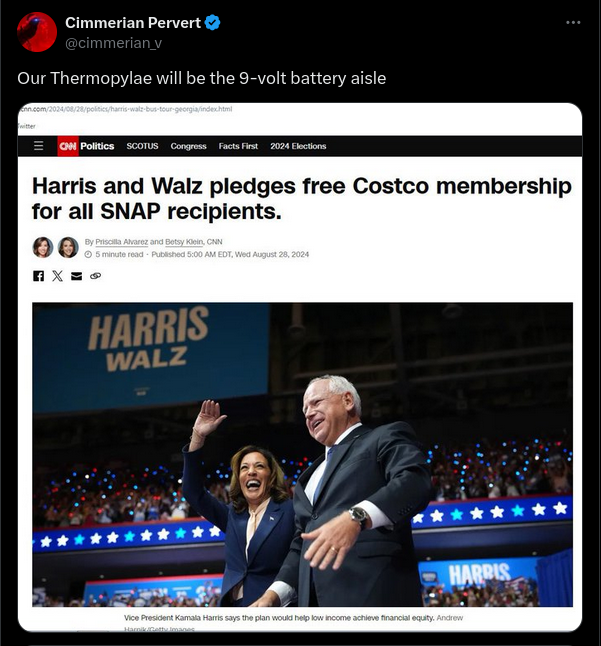Open the SCOTUS navigation item
Viewport: 601px width, 646px height.
point(143,146)
